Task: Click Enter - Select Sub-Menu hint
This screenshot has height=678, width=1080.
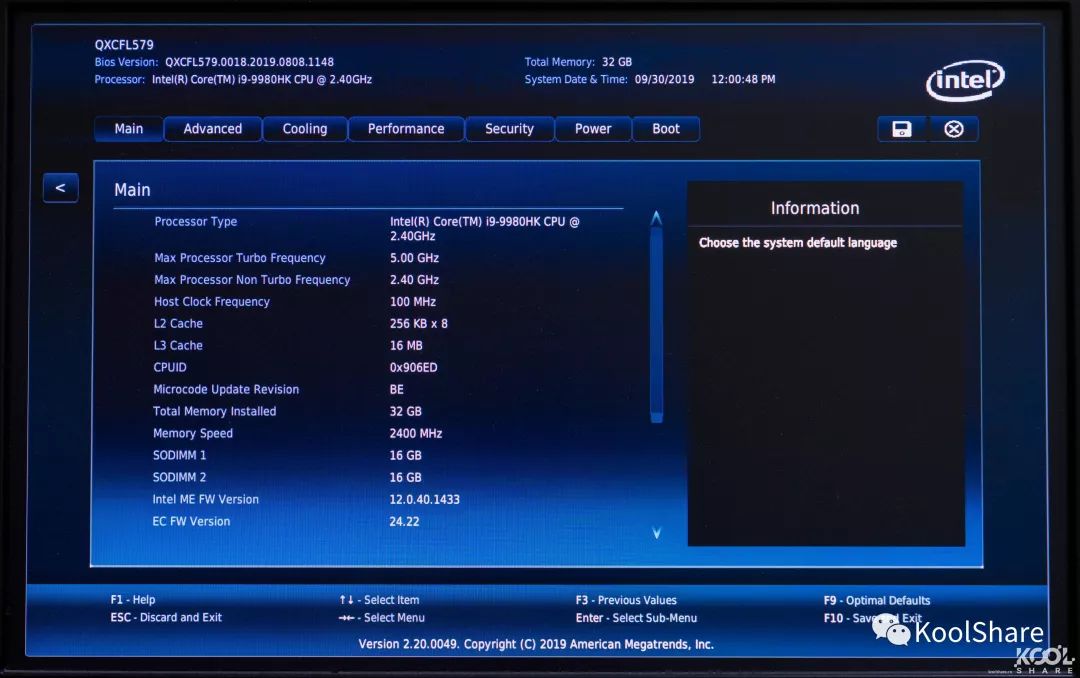Action: (x=636, y=618)
